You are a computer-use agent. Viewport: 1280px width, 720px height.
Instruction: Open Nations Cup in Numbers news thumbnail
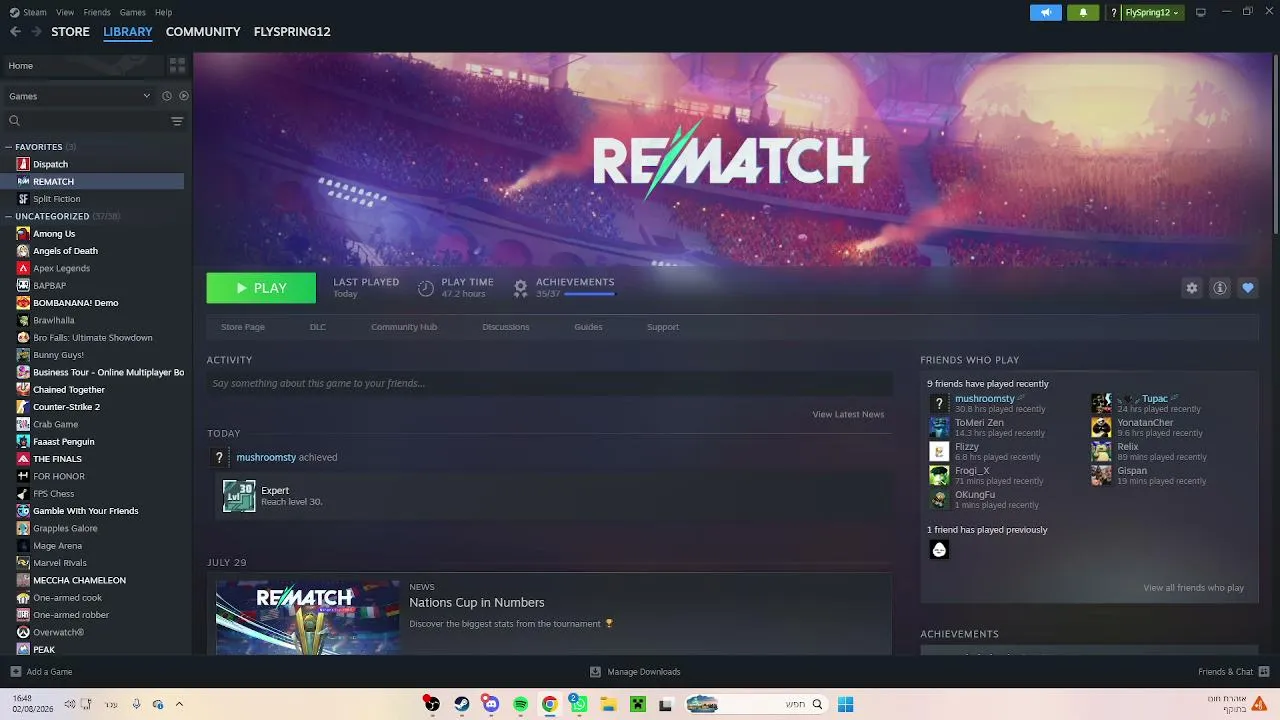point(308,618)
